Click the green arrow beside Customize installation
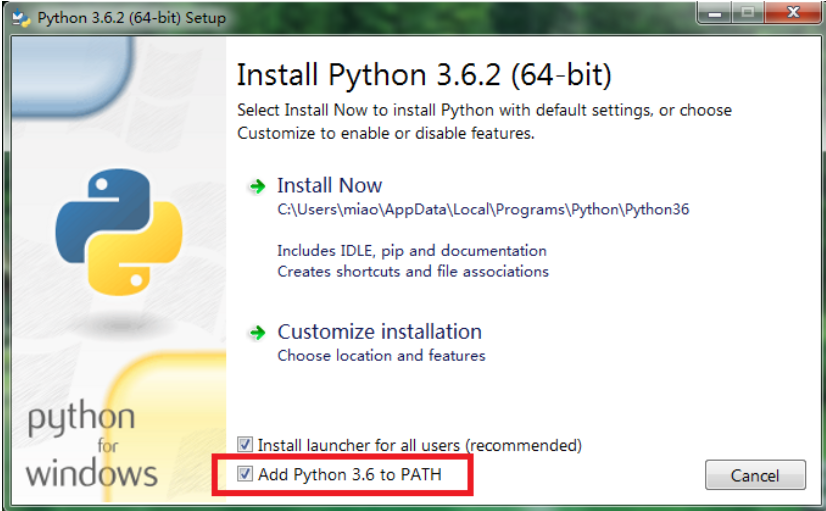The width and height of the screenshot is (826, 511). 257,333
